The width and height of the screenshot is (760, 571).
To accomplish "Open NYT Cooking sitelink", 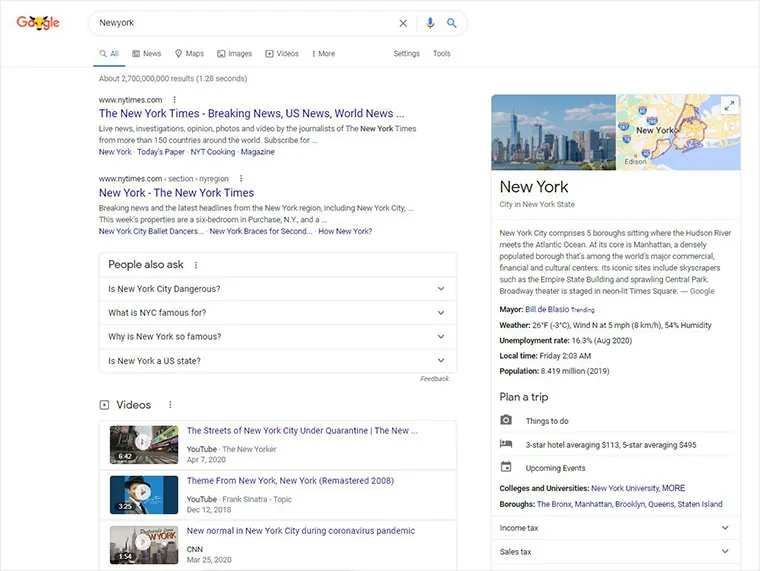I will 213,152.
